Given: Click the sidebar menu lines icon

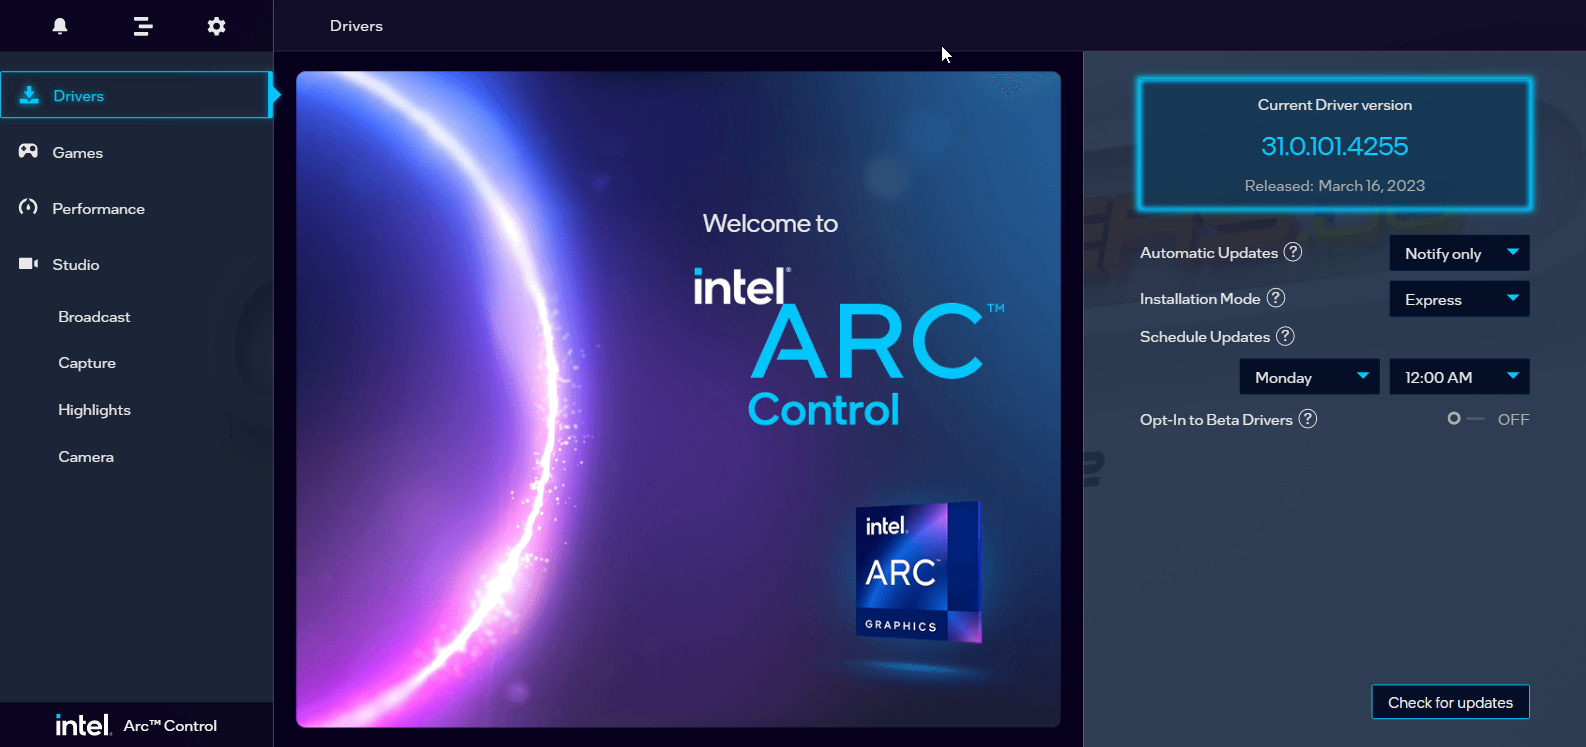Looking at the screenshot, I should tap(143, 26).
